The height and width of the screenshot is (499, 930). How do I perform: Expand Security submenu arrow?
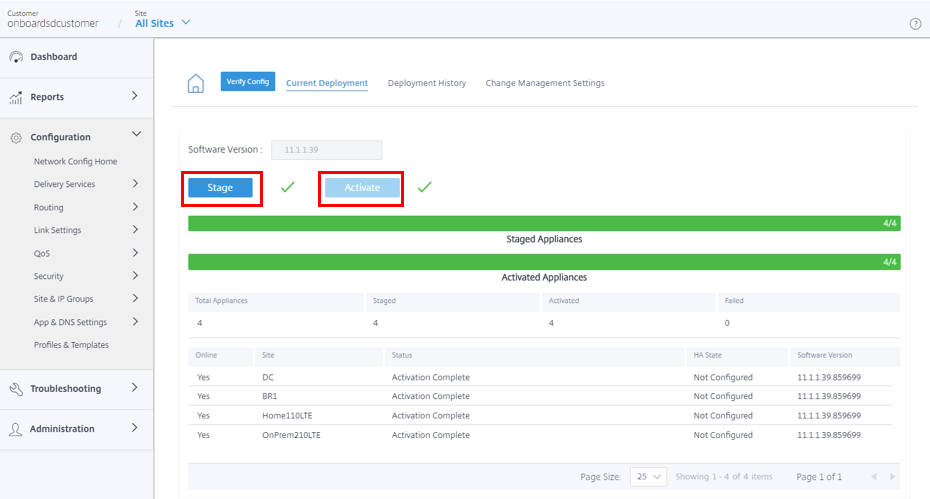pyautogui.click(x=135, y=275)
